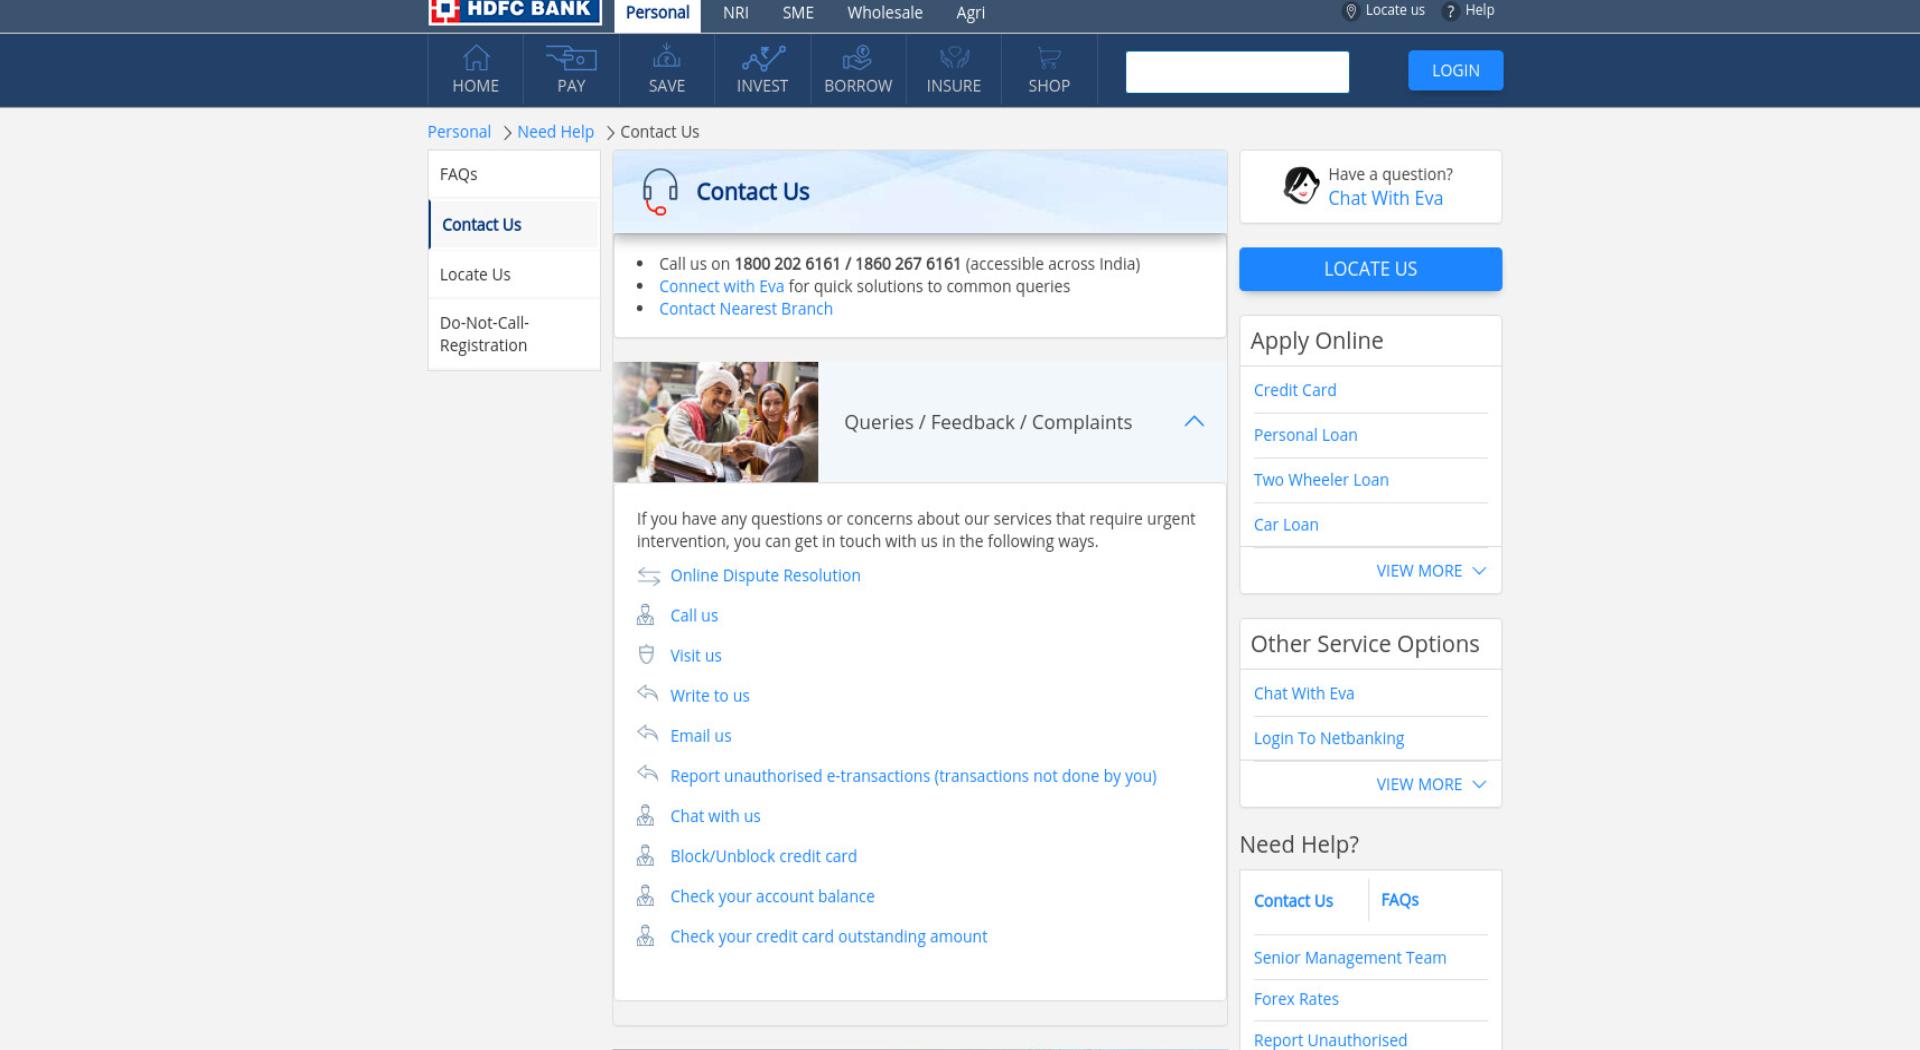Click the Locate us pin icon

(x=1350, y=11)
